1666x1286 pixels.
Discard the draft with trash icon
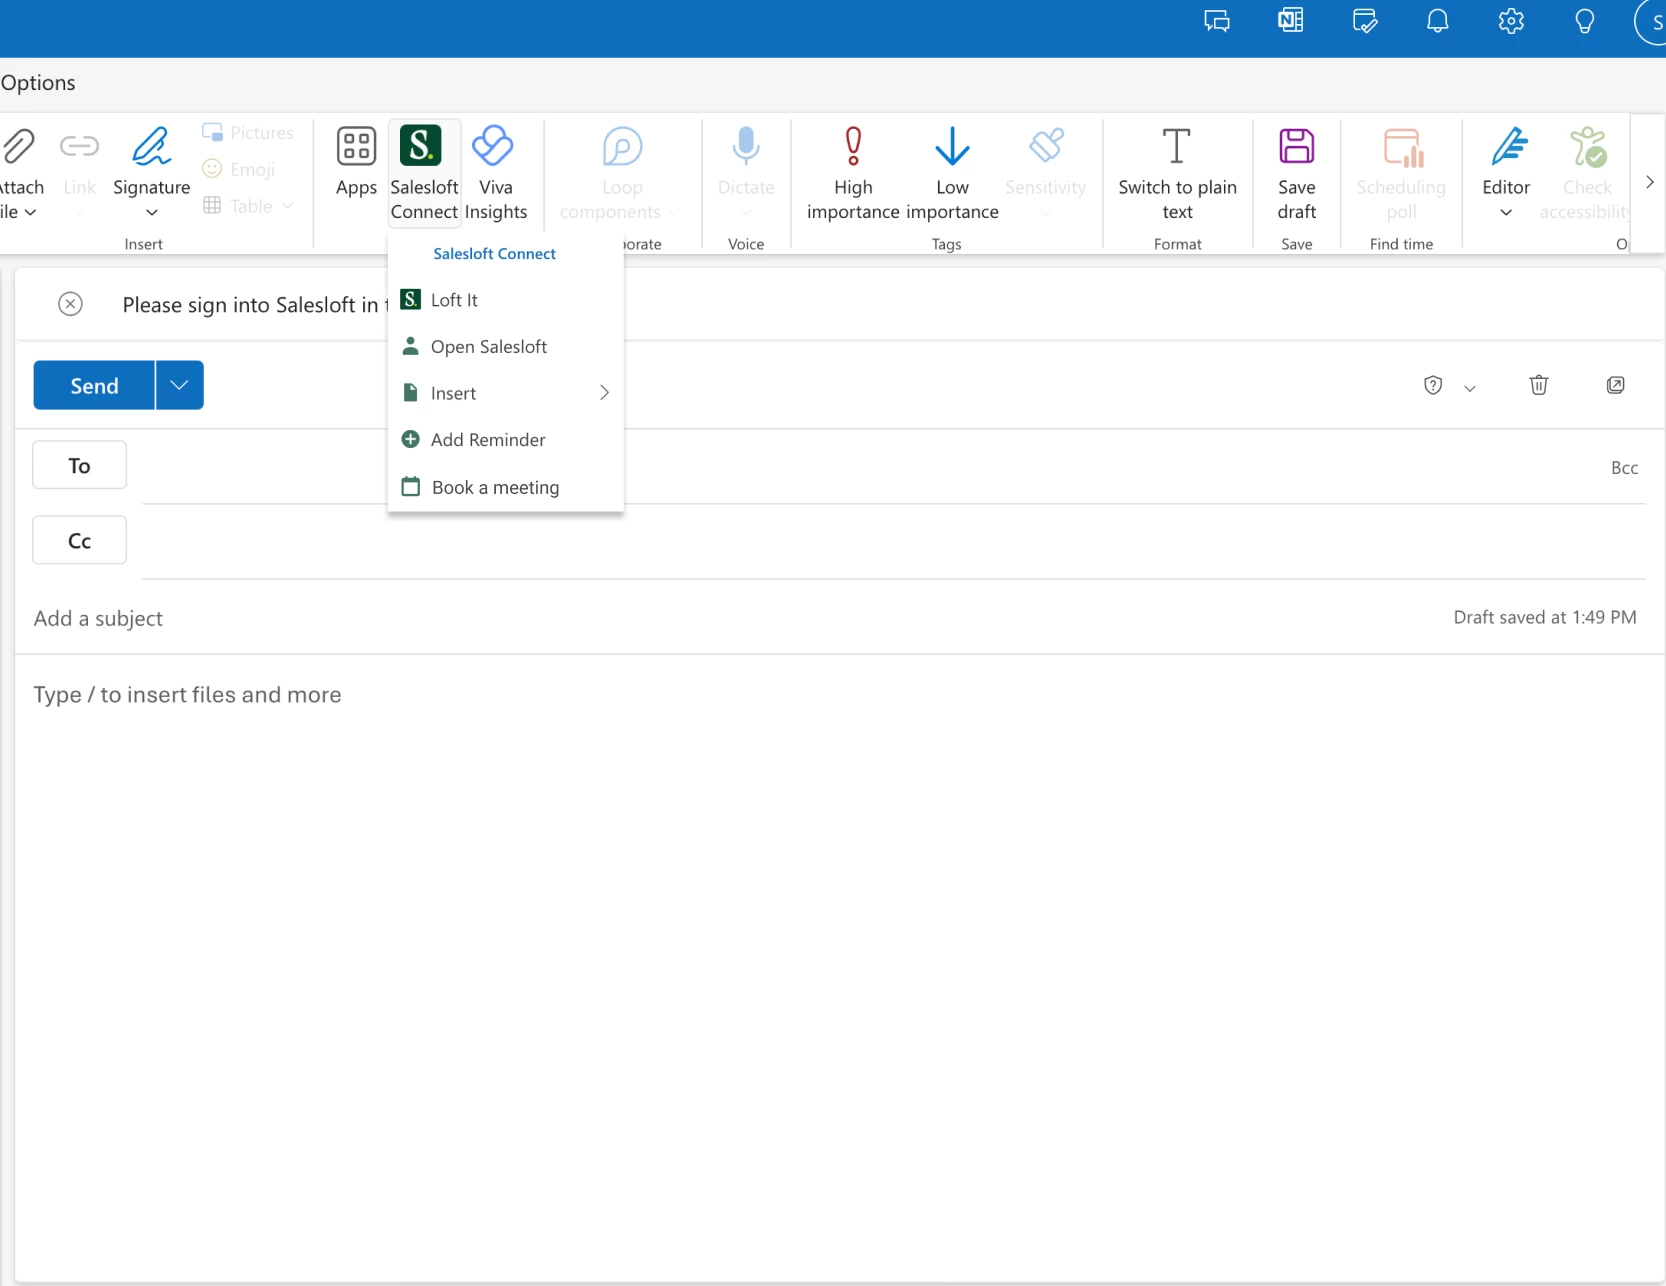pos(1539,385)
